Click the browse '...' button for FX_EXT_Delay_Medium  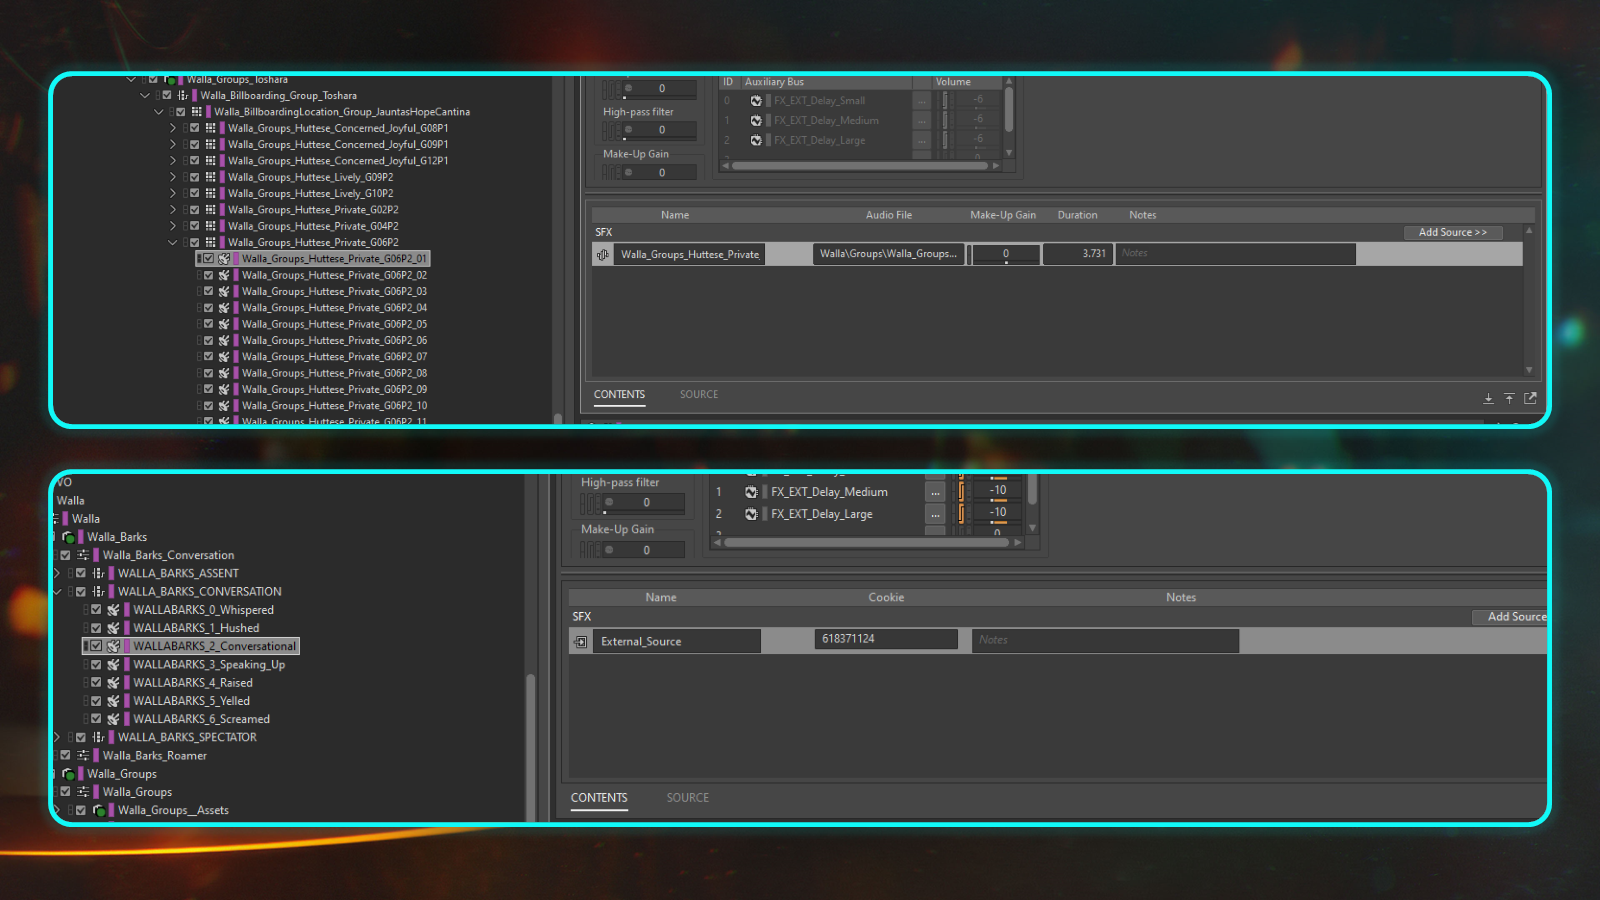click(x=935, y=491)
